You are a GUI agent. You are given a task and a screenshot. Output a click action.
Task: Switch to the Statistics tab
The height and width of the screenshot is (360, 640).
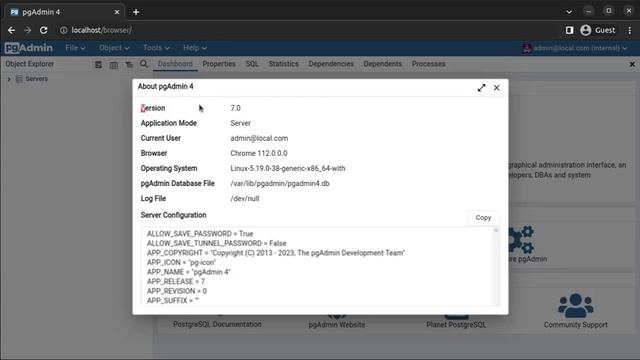pos(283,64)
